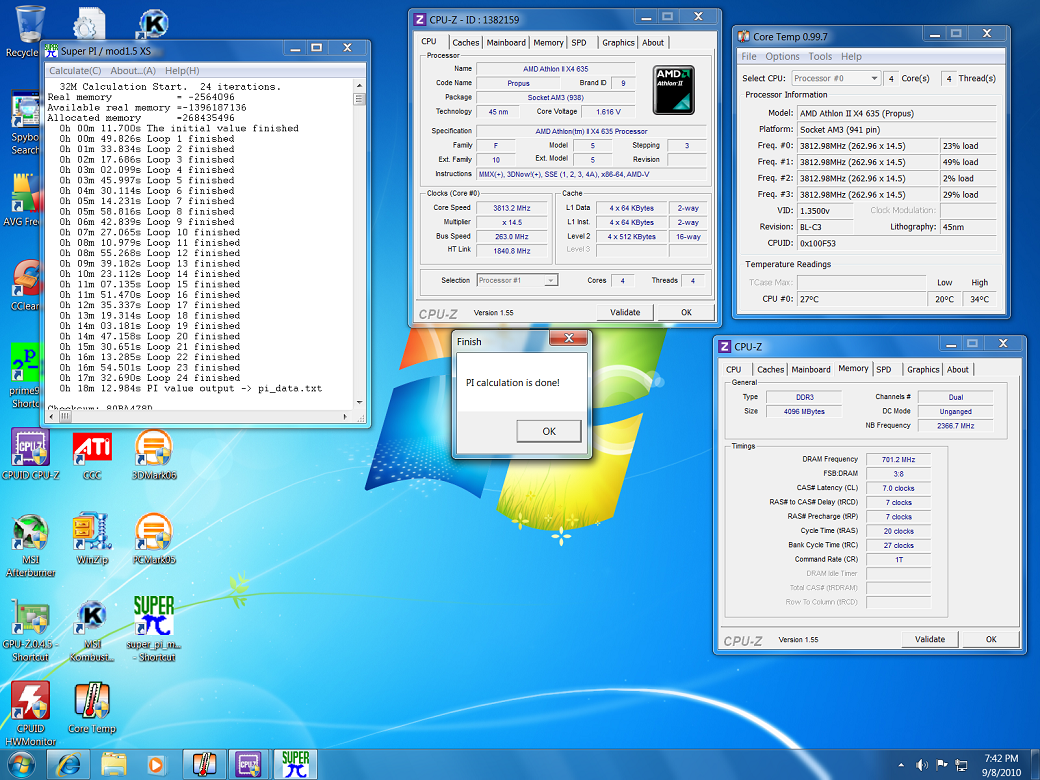The height and width of the screenshot is (780, 1040).
Task: Open GPU-Z 0.4.5 shortcut icon
Action: click(31, 630)
